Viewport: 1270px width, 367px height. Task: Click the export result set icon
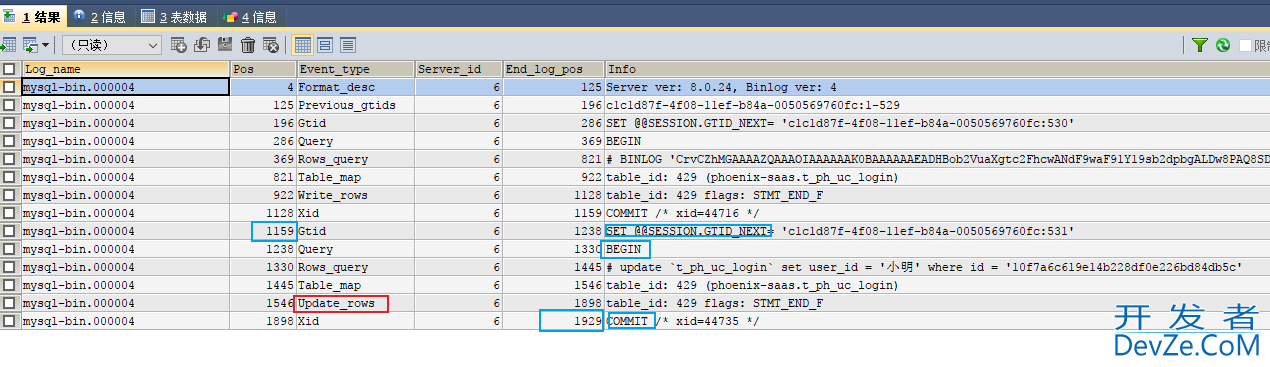(7, 45)
